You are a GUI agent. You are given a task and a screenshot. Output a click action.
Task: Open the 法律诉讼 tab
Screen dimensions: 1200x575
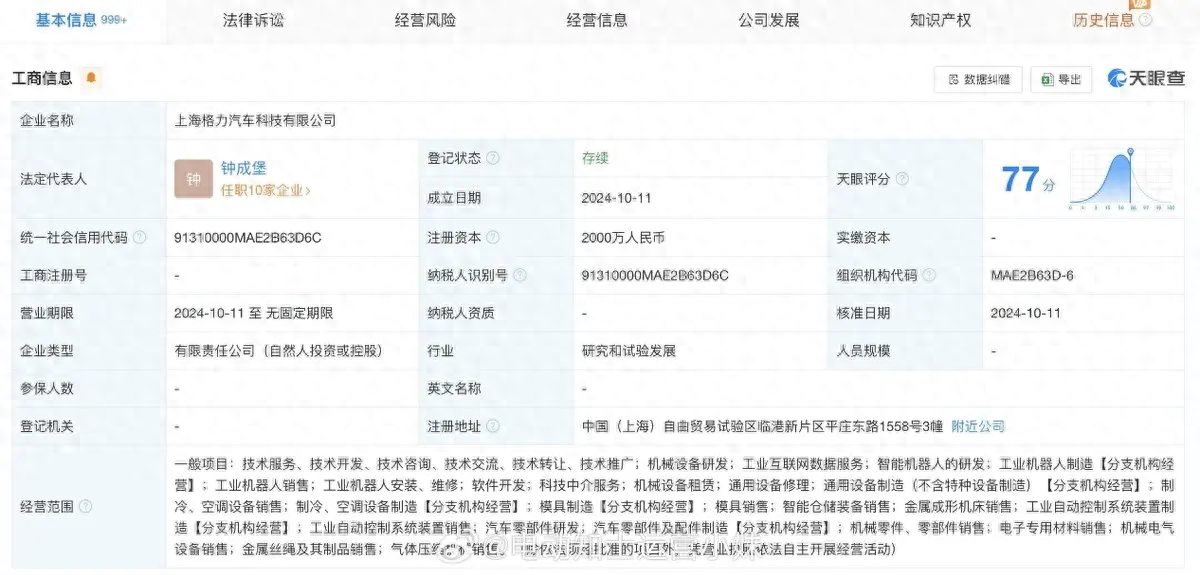coord(254,20)
